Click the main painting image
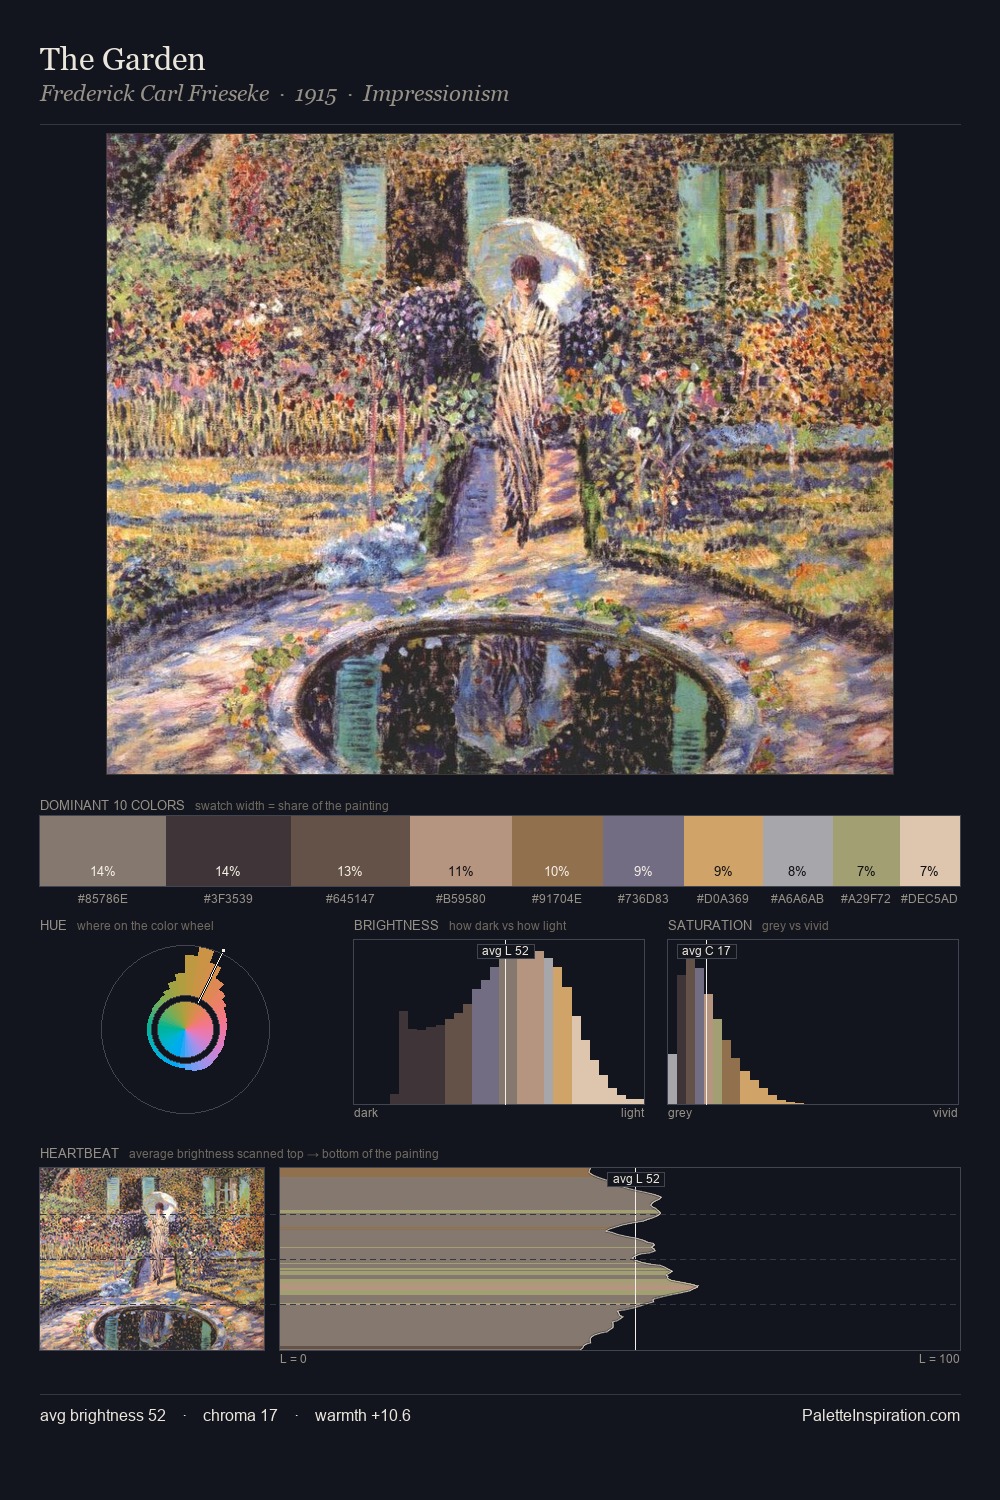Viewport: 1000px width, 1500px height. pos(500,454)
